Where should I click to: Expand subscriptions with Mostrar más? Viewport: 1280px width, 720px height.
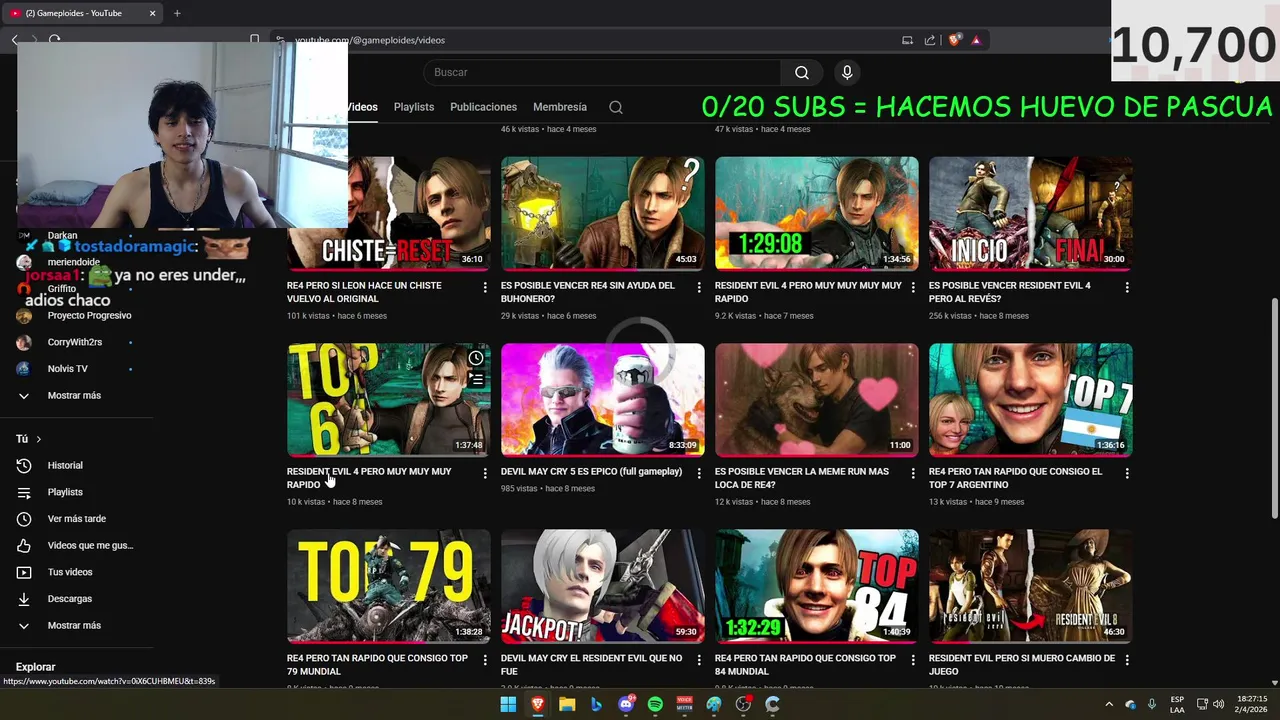76,395
